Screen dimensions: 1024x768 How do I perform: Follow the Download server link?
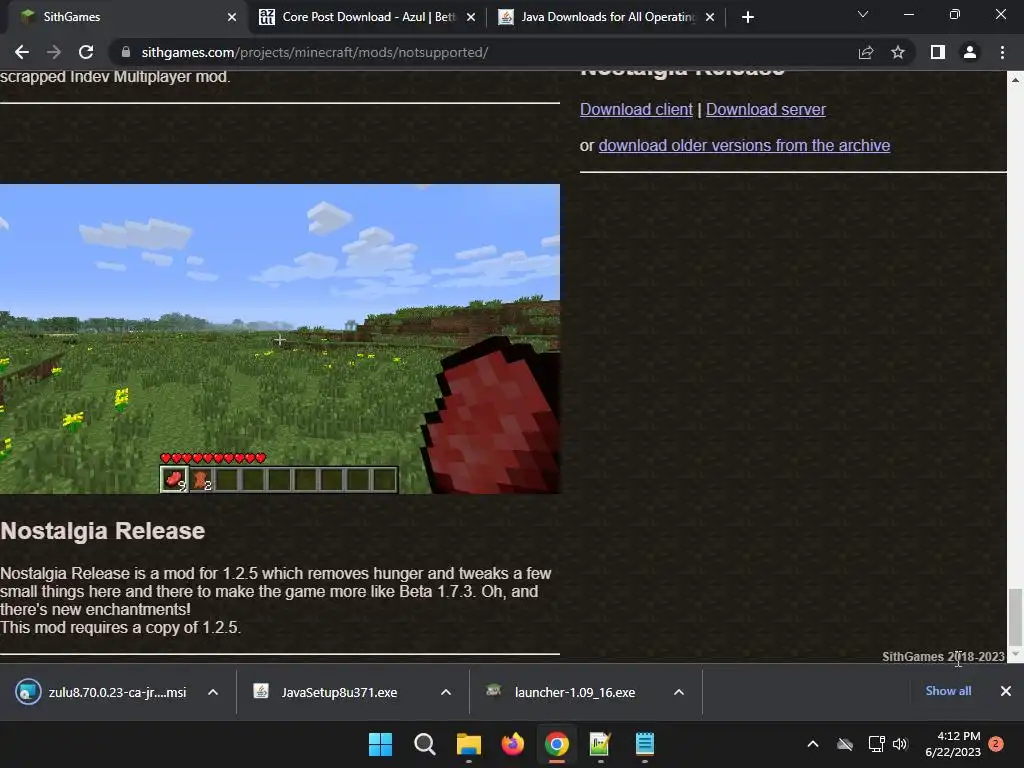pos(765,110)
